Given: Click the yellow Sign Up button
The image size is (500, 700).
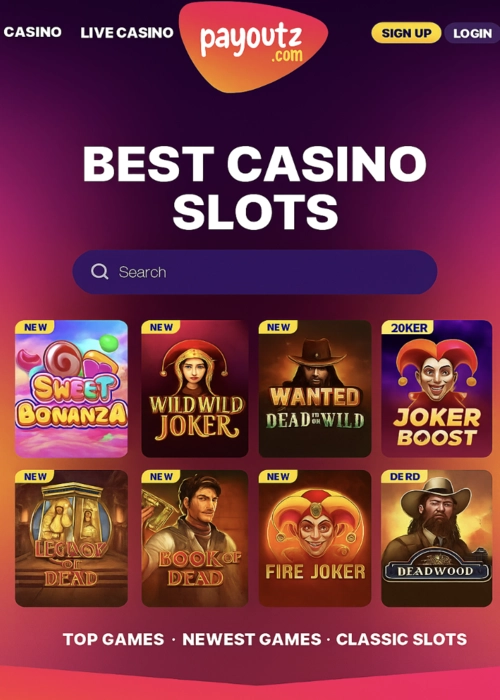Looking at the screenshot, I should click(406, 33).
